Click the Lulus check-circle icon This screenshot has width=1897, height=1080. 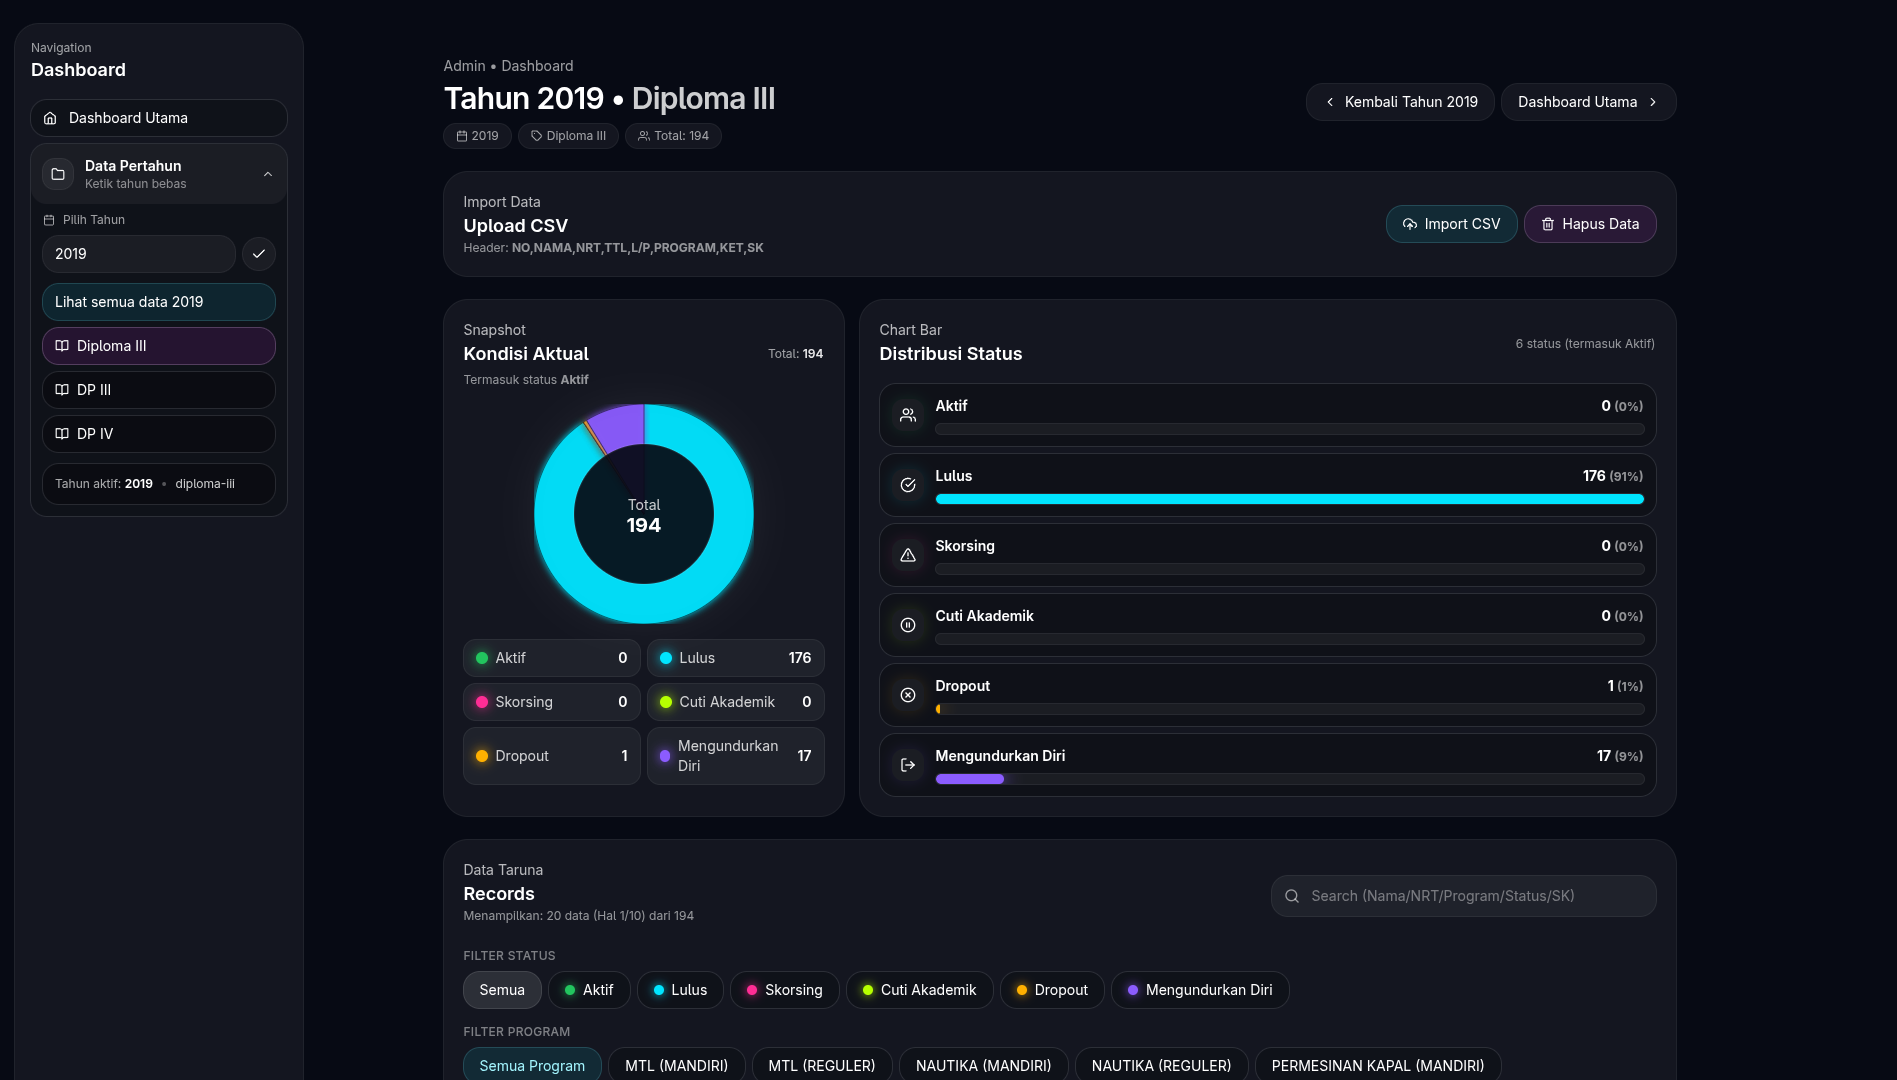(x=908, y=485)
